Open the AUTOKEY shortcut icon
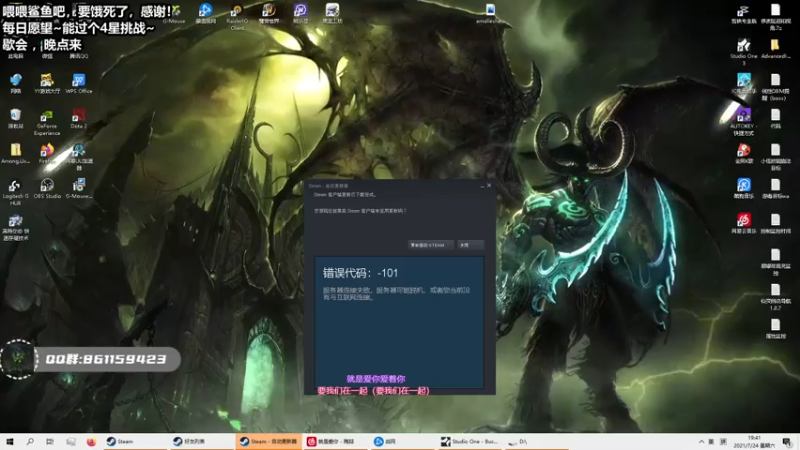 [x=743, y=122]
